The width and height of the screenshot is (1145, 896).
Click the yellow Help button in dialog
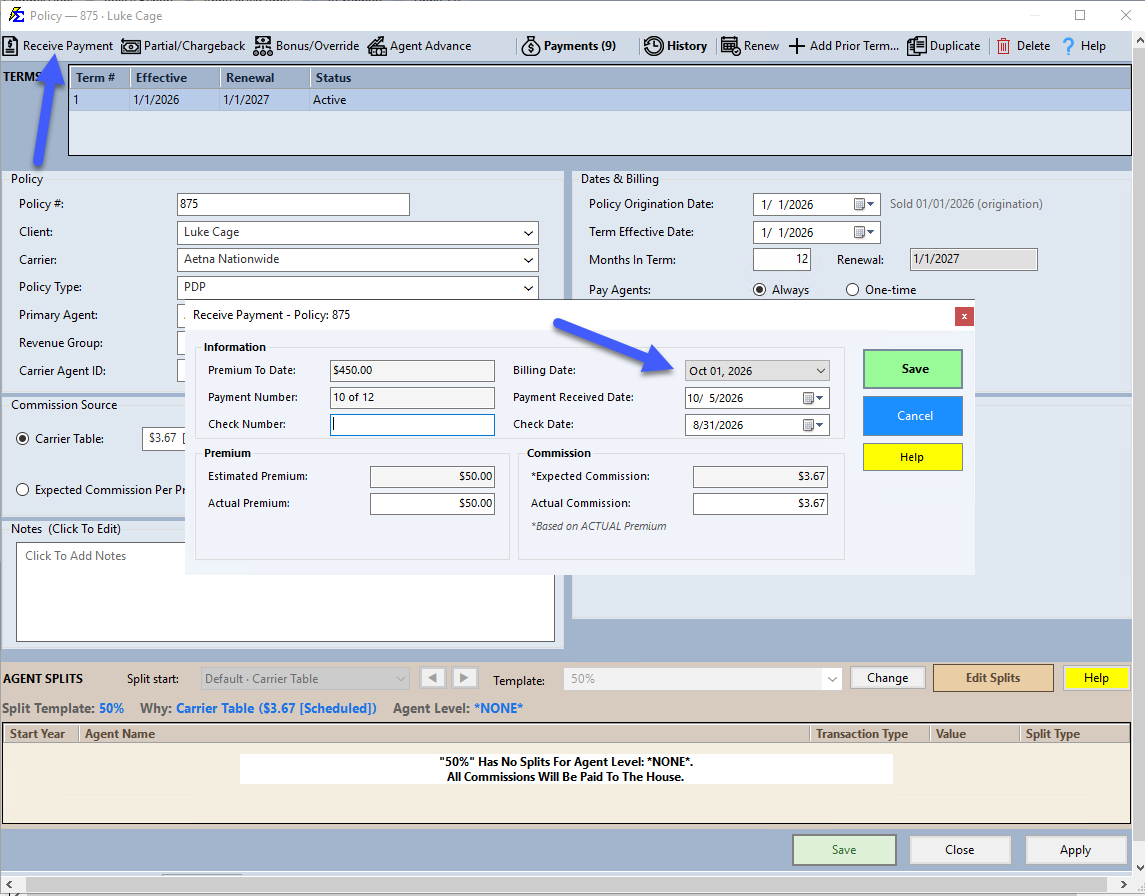coord(913,457)
